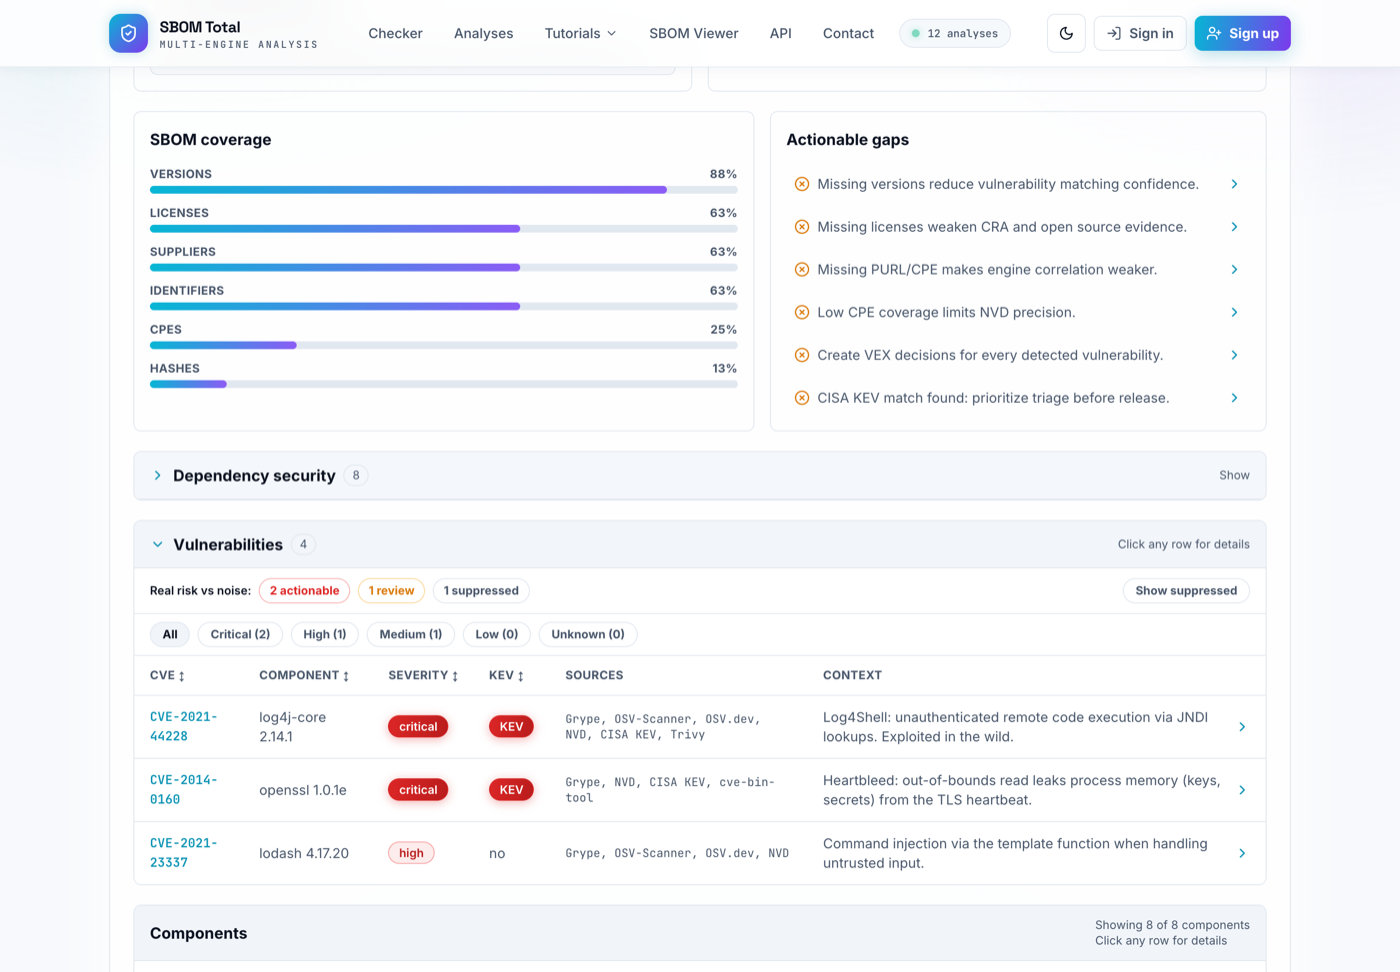Click warning icon beside Missing versions gap
Image resolution: width=1400 pixels, height=972 pixels.
pyautogui.click(x=802, y=184)
